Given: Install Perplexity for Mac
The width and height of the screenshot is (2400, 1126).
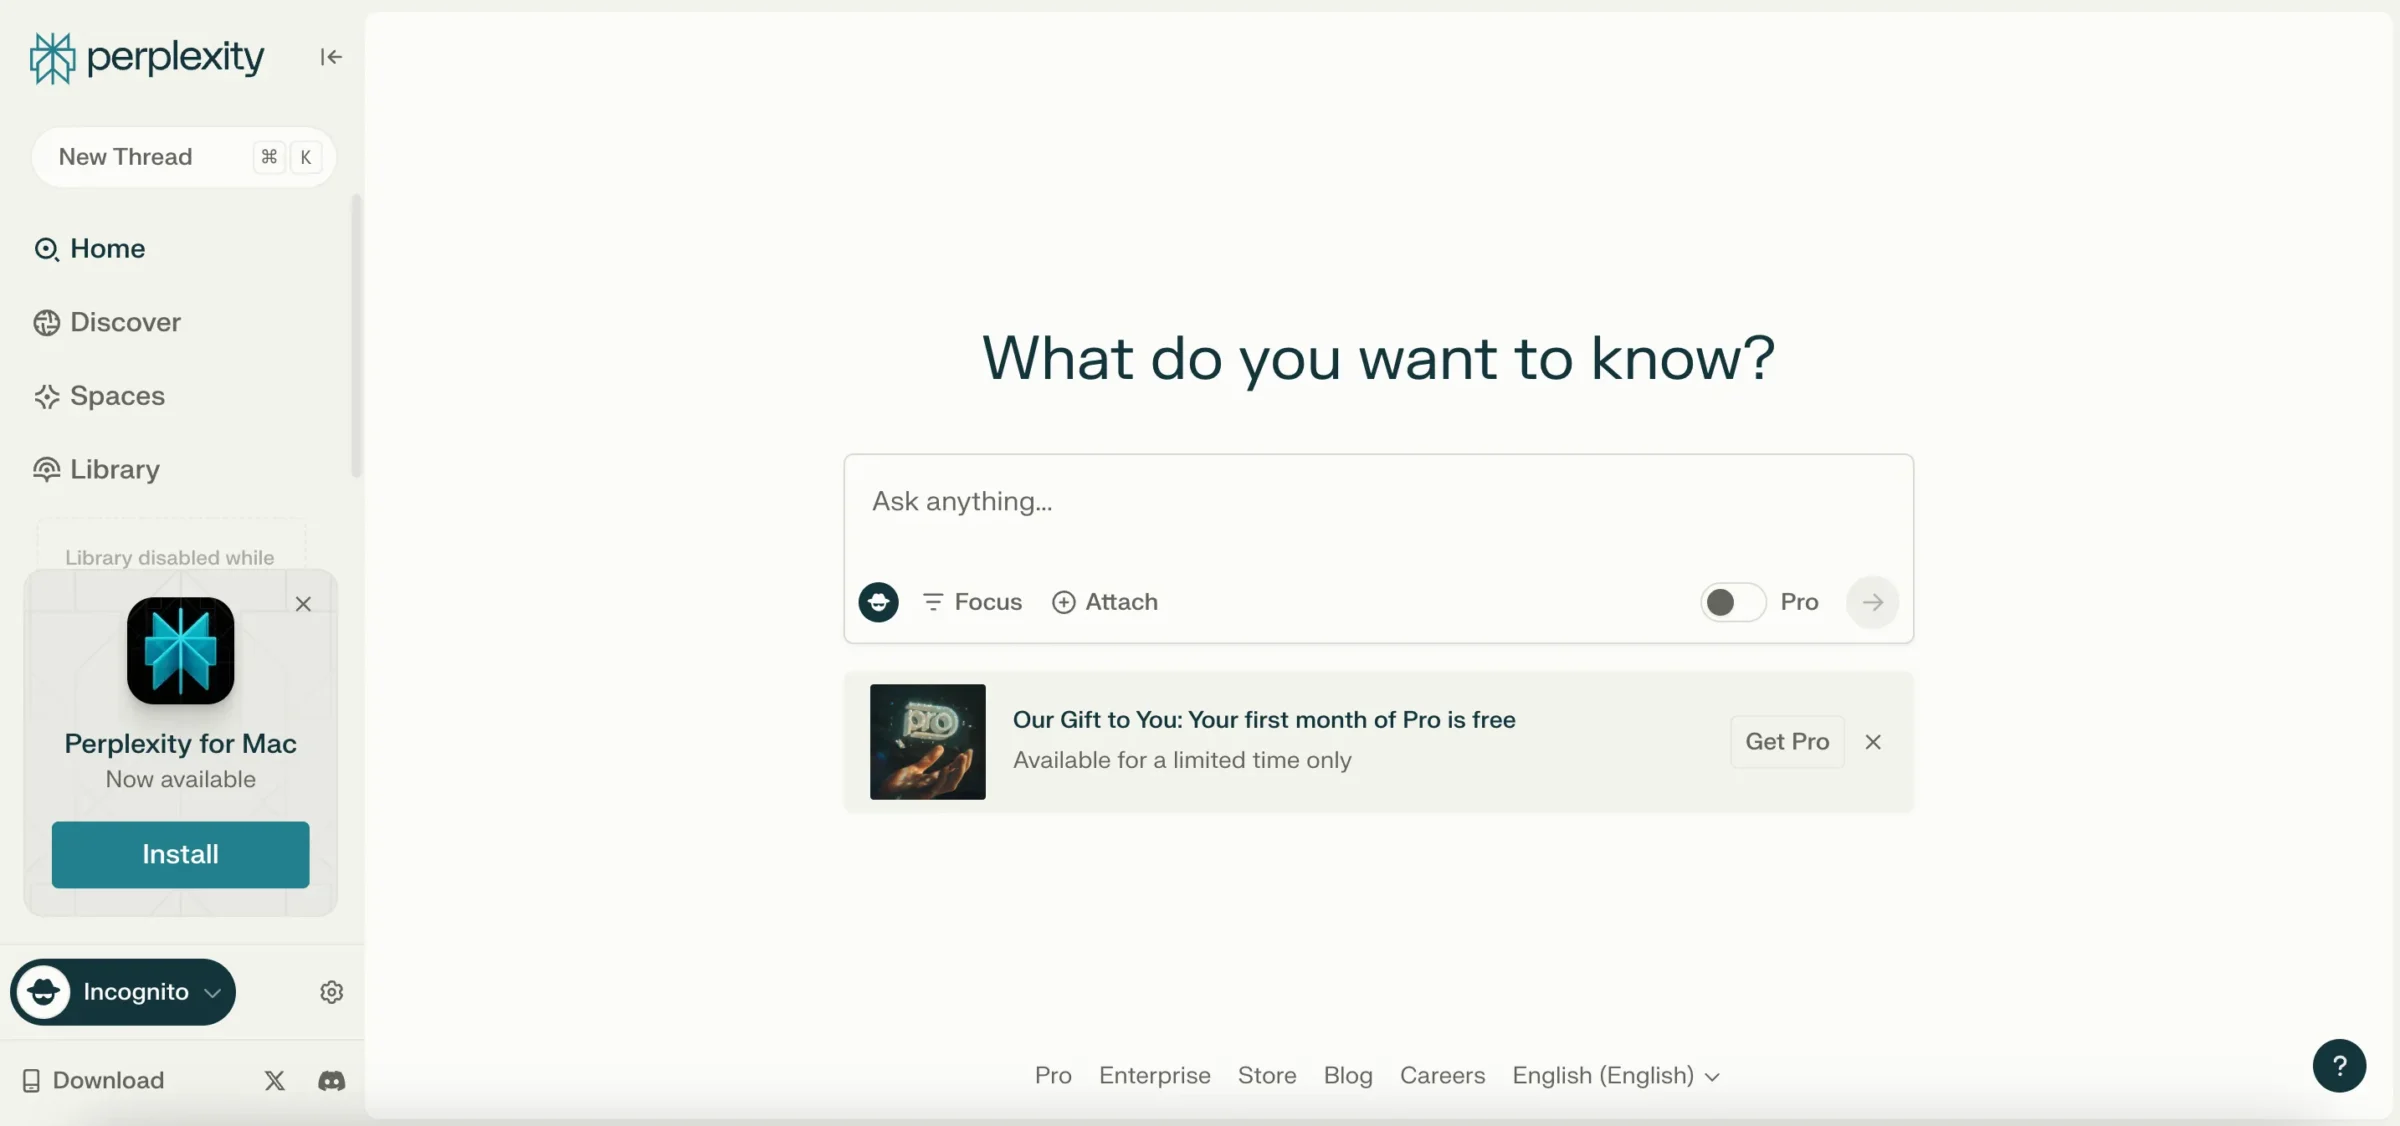Looking at the screenshot, I should pos(181,855).
